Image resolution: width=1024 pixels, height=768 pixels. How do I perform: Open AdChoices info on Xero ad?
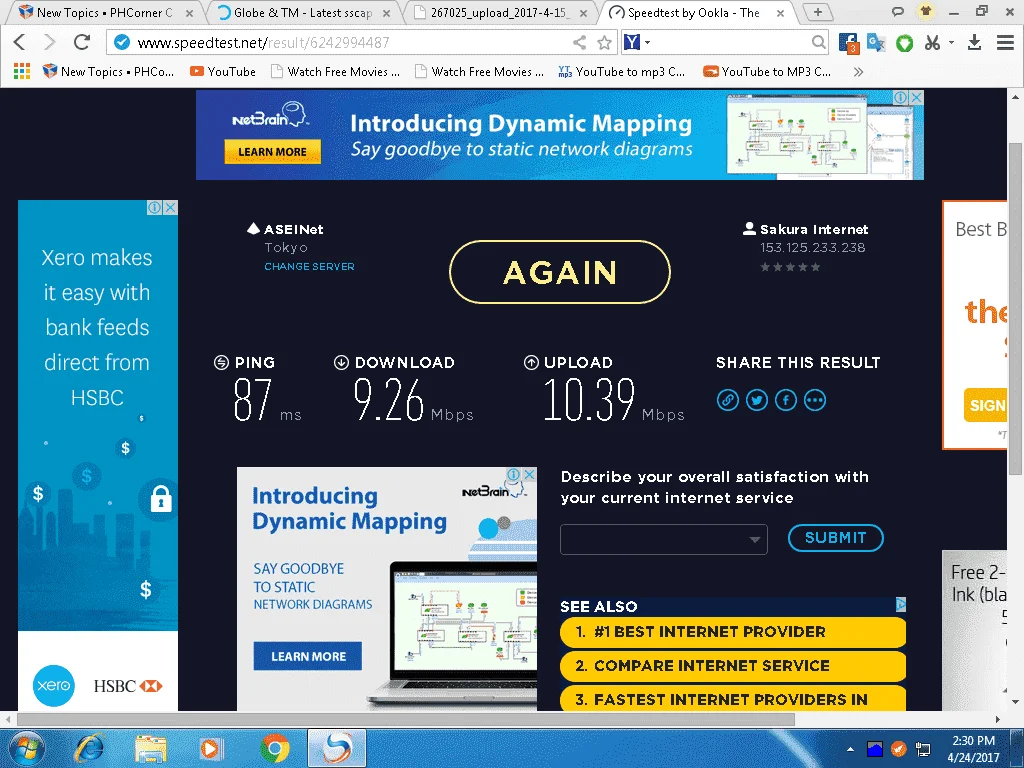tap(154, 208)
